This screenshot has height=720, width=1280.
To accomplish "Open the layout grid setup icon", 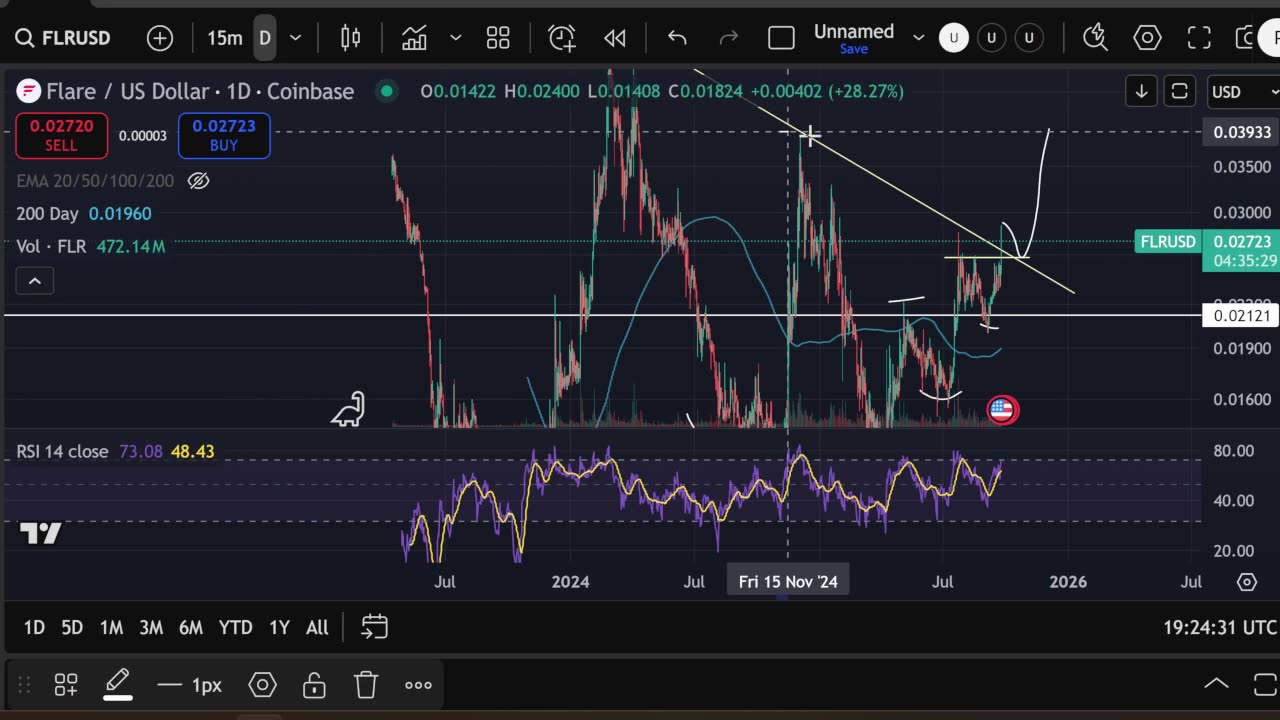I will [x=498, y=38].
